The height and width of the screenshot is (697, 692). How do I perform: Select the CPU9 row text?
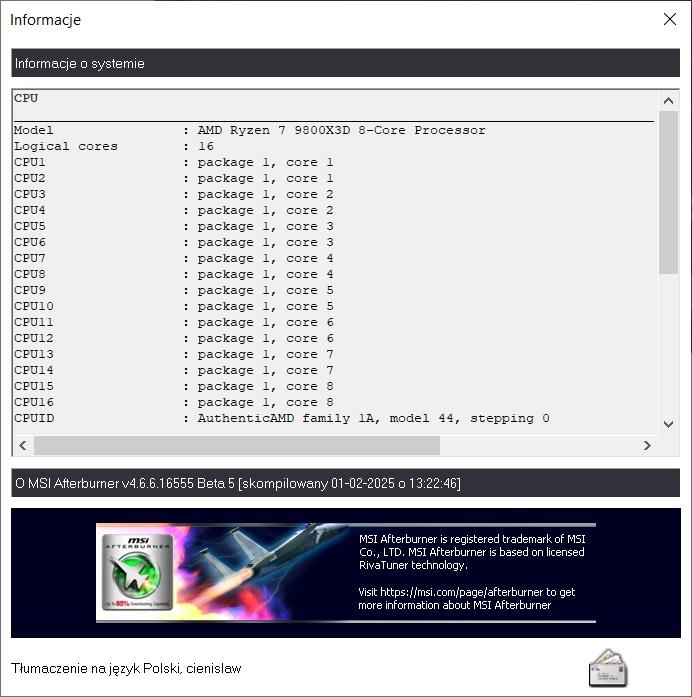click(x=173, y=290)
